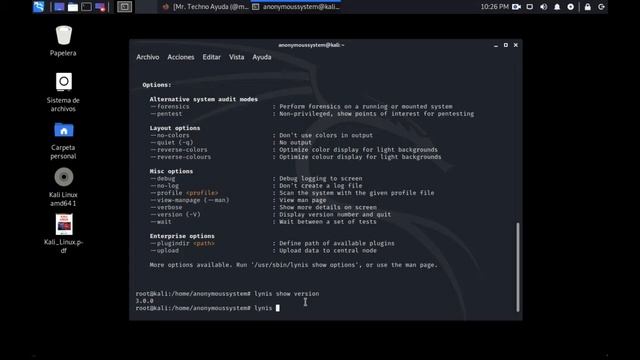640x360 pixels.
Task: Click the '--reverse-colors' option text
Action: click(179, 150)
